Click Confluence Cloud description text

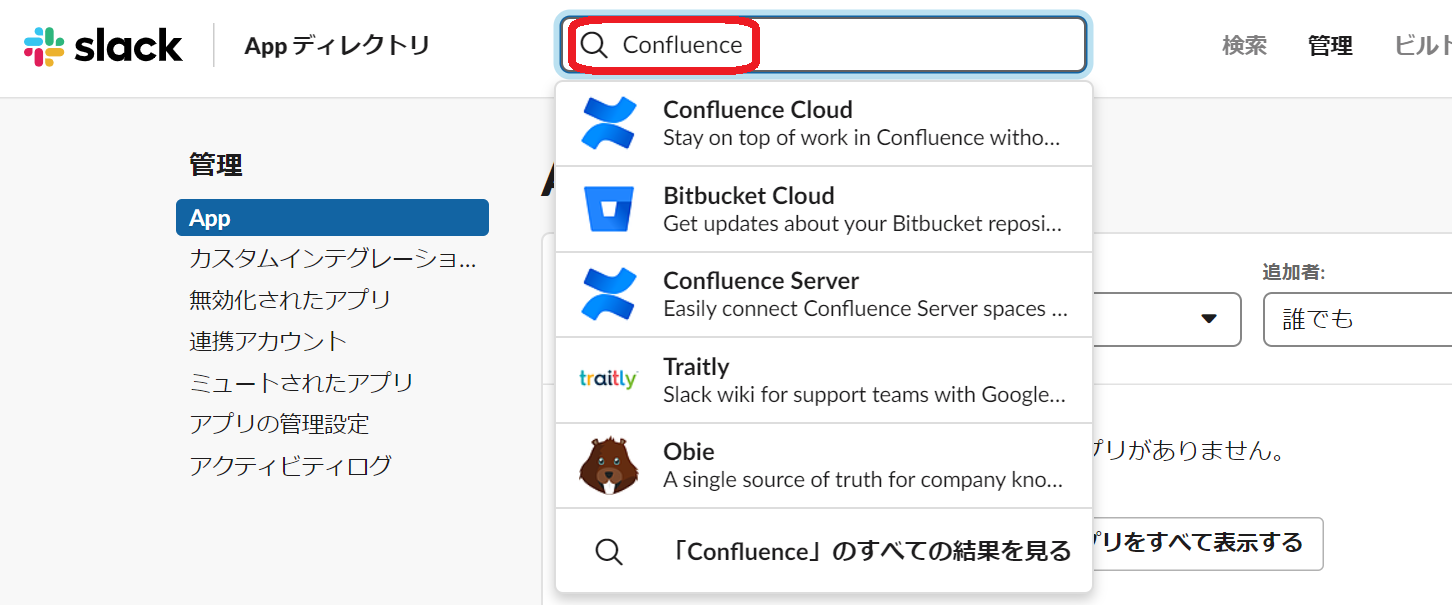862,138
